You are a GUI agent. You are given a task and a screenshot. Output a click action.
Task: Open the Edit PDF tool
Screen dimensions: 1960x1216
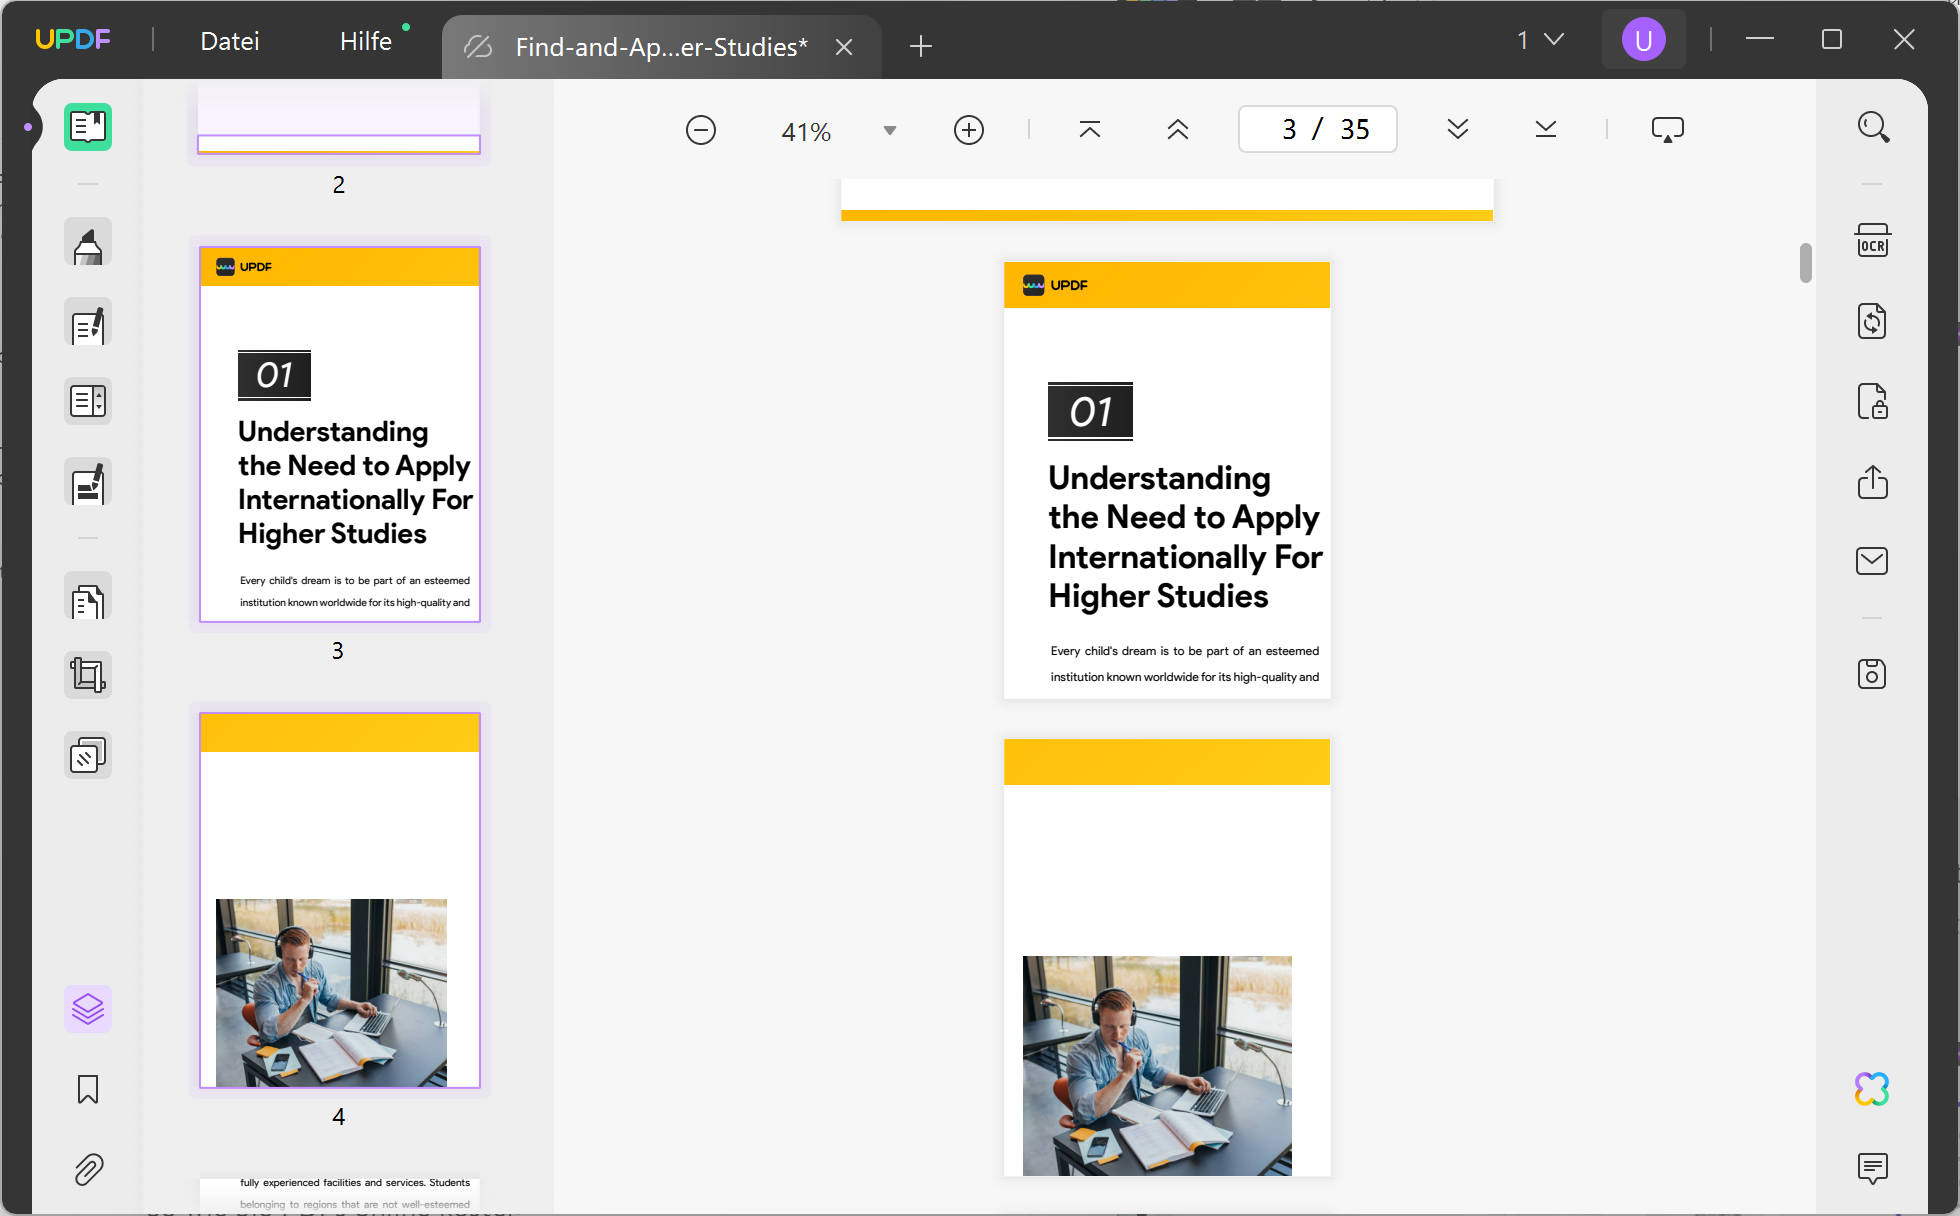88,323
